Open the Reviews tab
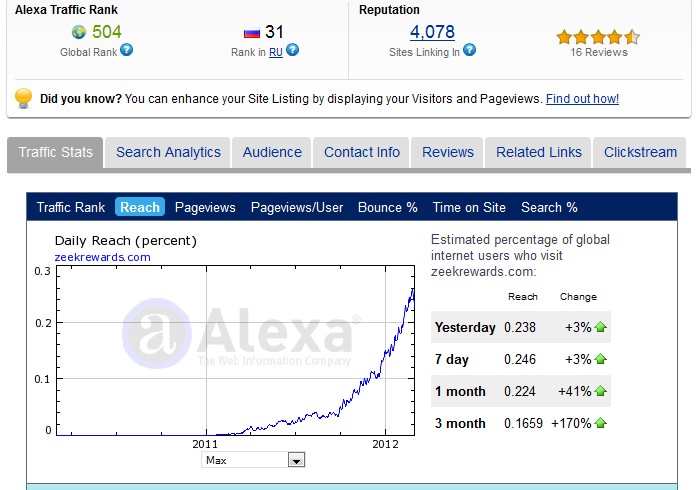This screenshot has width=697, height=490. coord(448,152)
